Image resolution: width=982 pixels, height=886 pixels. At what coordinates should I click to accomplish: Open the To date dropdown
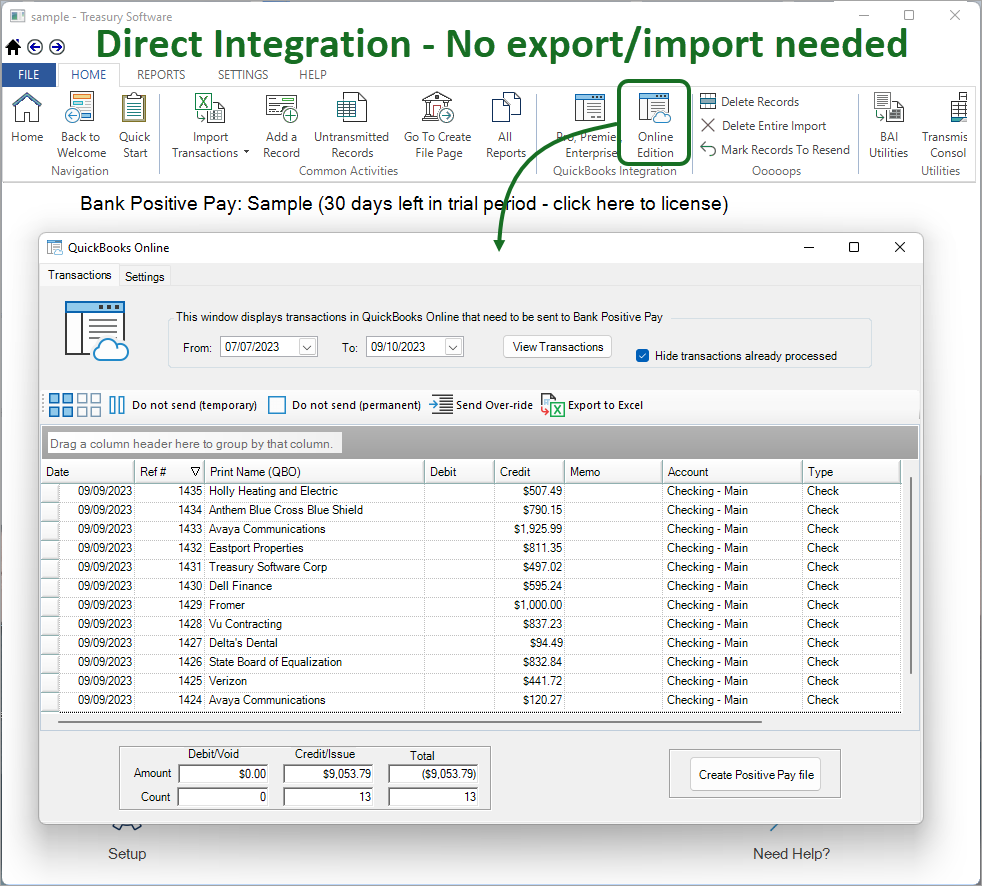pyautogui.click(x=453, y=347)
